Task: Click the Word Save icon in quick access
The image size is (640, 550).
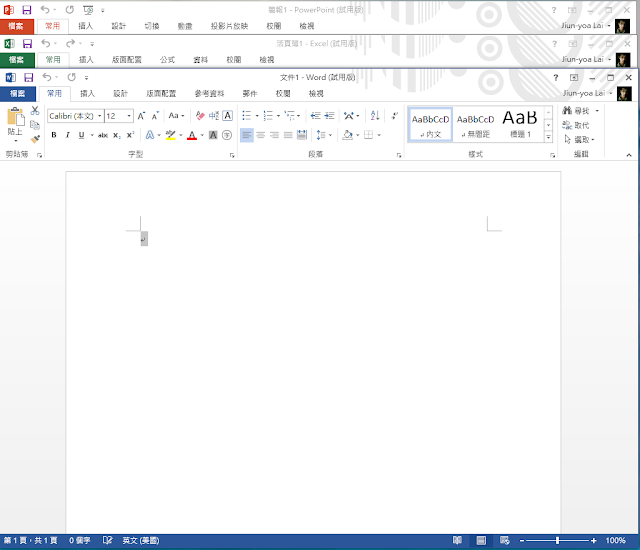Action: (29, 77)
